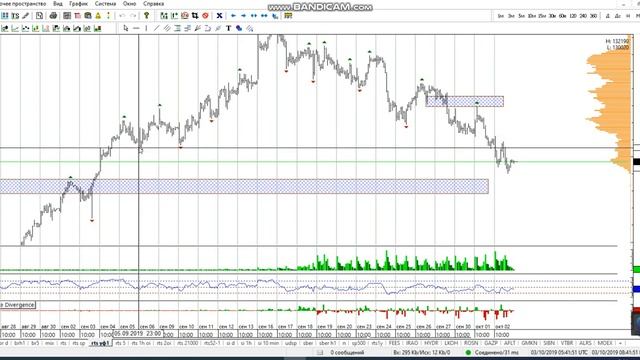Click the yellow warning triangle icon
The image size is (640, 360).
98,16
